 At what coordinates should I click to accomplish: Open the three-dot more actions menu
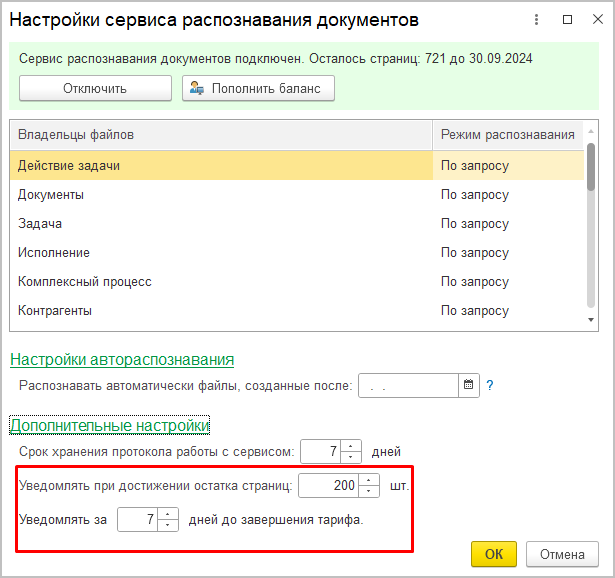point(536,20)
